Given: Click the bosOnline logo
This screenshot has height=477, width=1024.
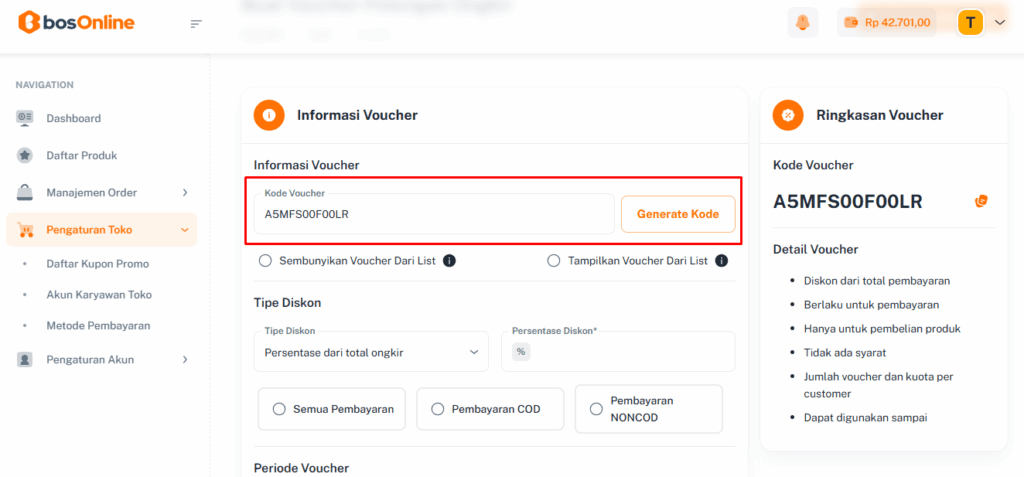Looking at the screenshot, I should pos(76,22).
